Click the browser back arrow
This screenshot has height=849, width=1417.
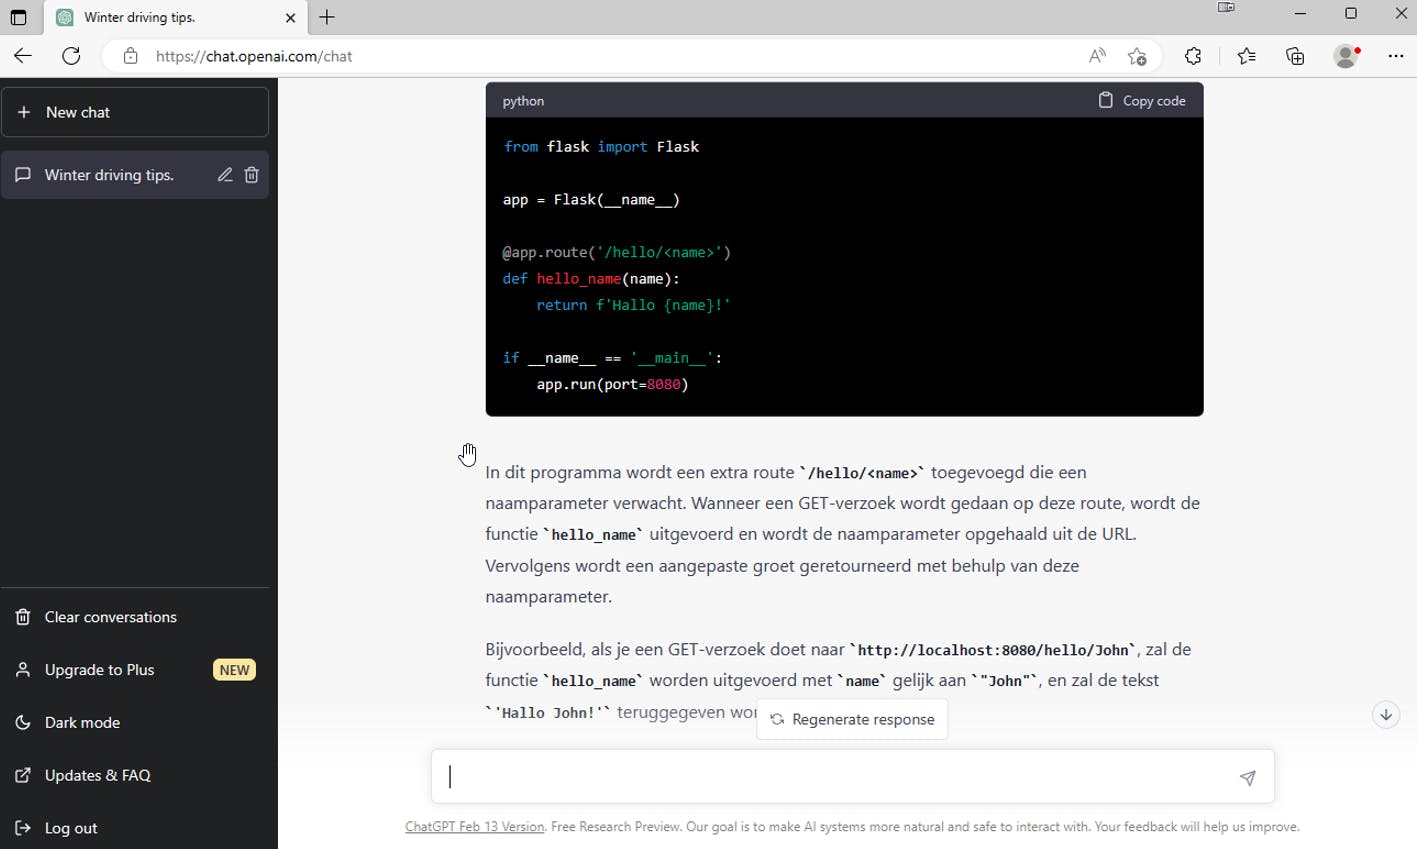(23, 56)
